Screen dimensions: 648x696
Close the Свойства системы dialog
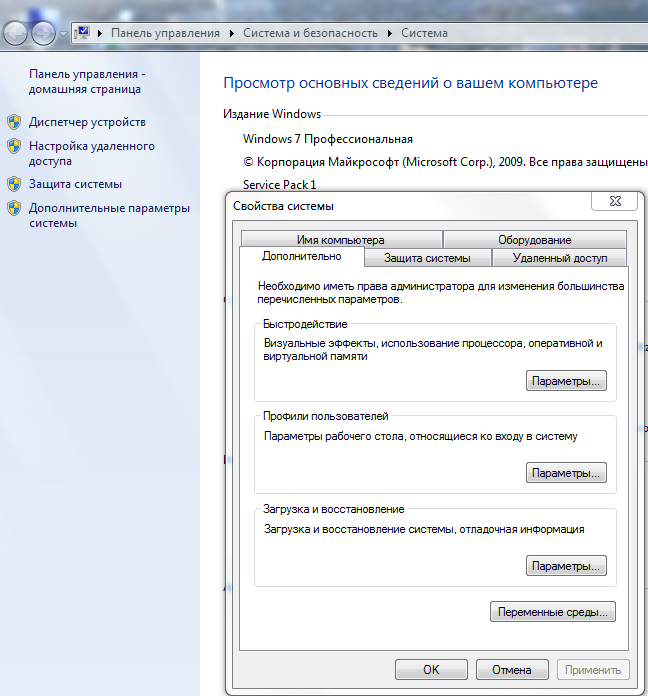point(615,201)
